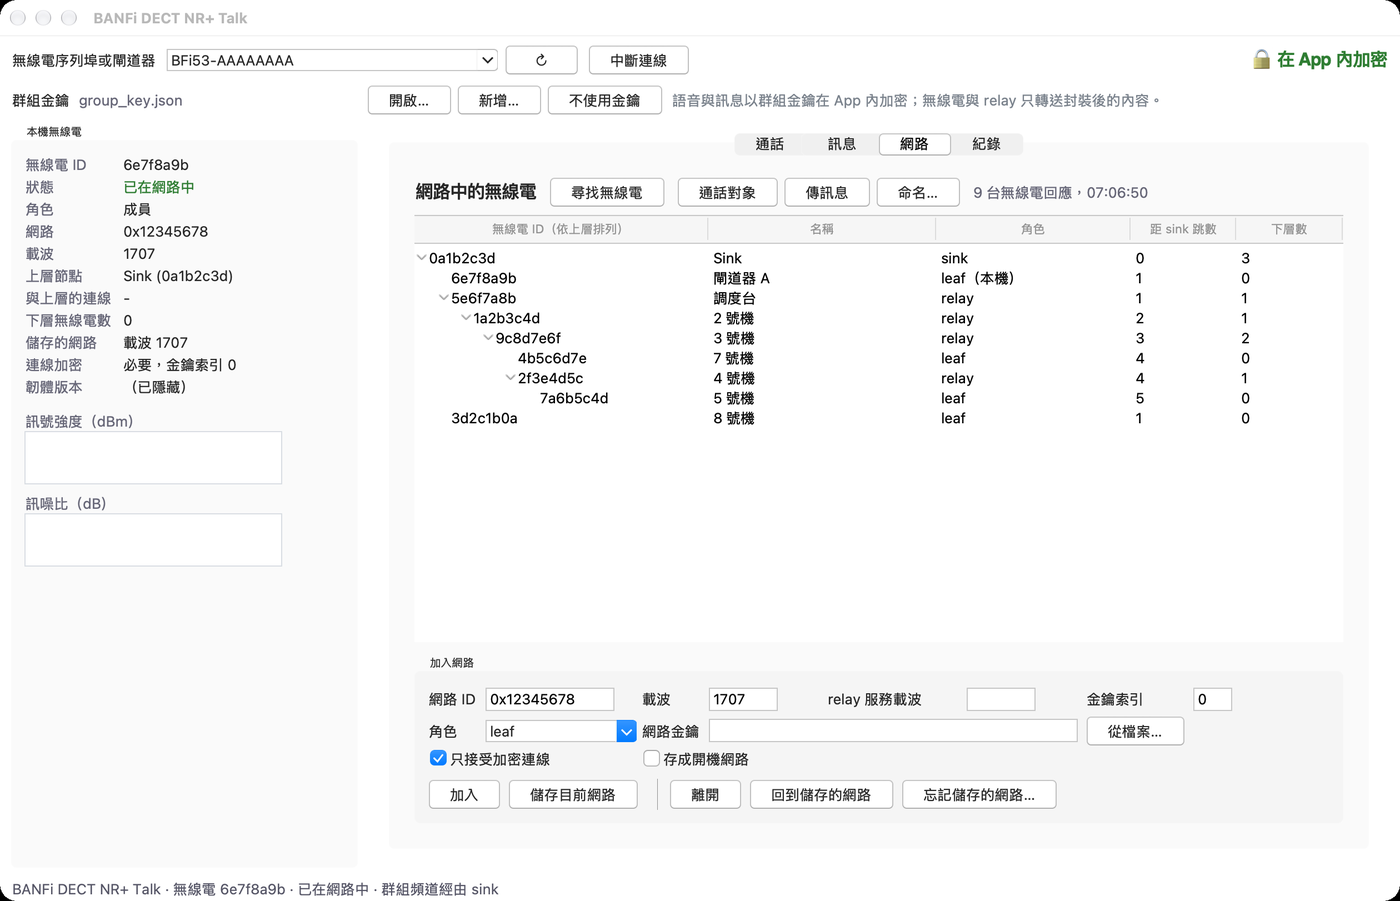The height and width of the screenshot is (901, 1400).
Task: Collapse the 0a1b2c3d Sink tree node
Action: click(x=421, y=258)
